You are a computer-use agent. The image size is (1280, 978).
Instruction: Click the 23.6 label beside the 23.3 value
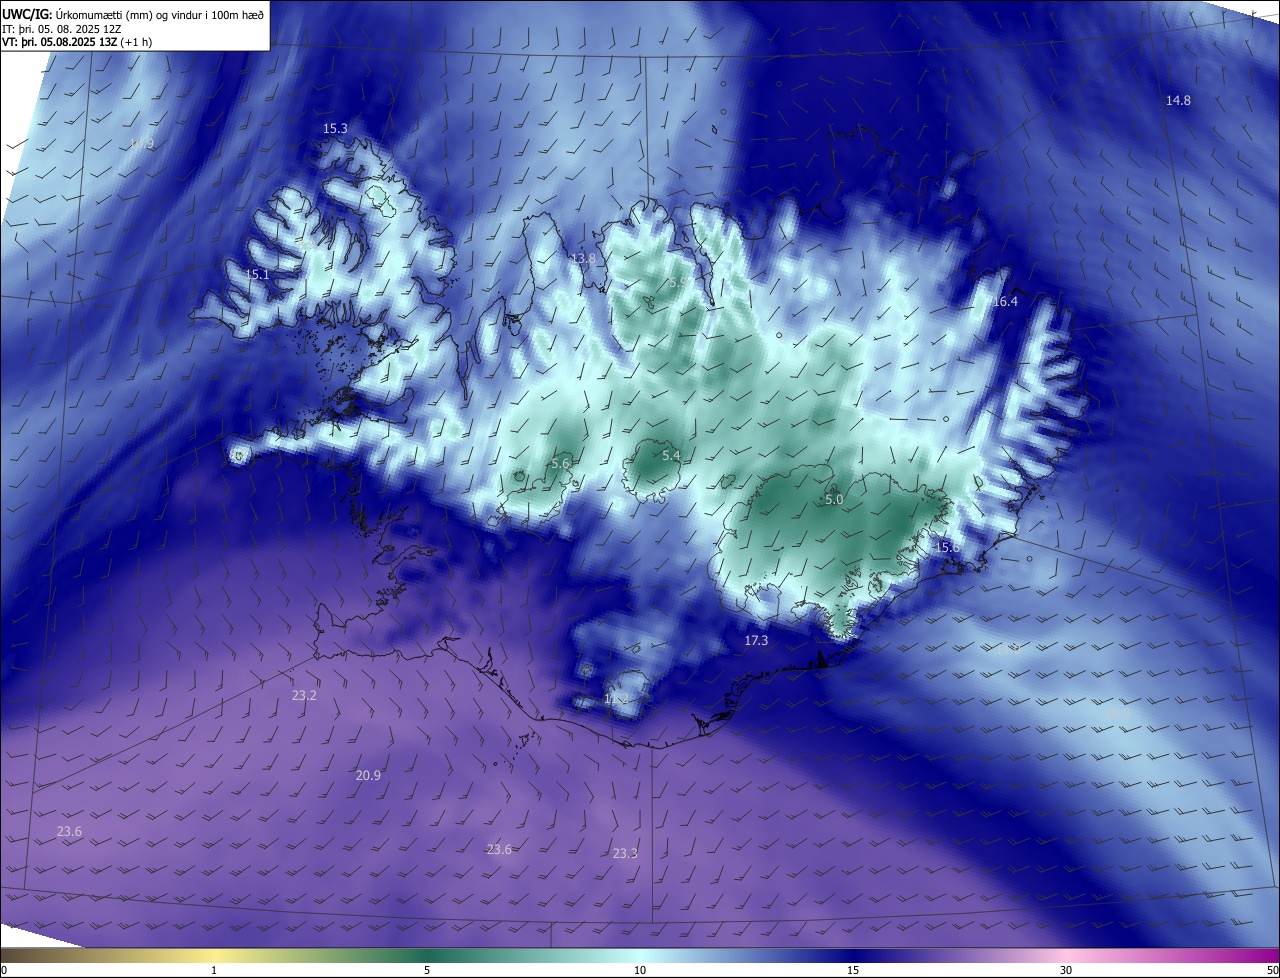(x=499, y=849)
